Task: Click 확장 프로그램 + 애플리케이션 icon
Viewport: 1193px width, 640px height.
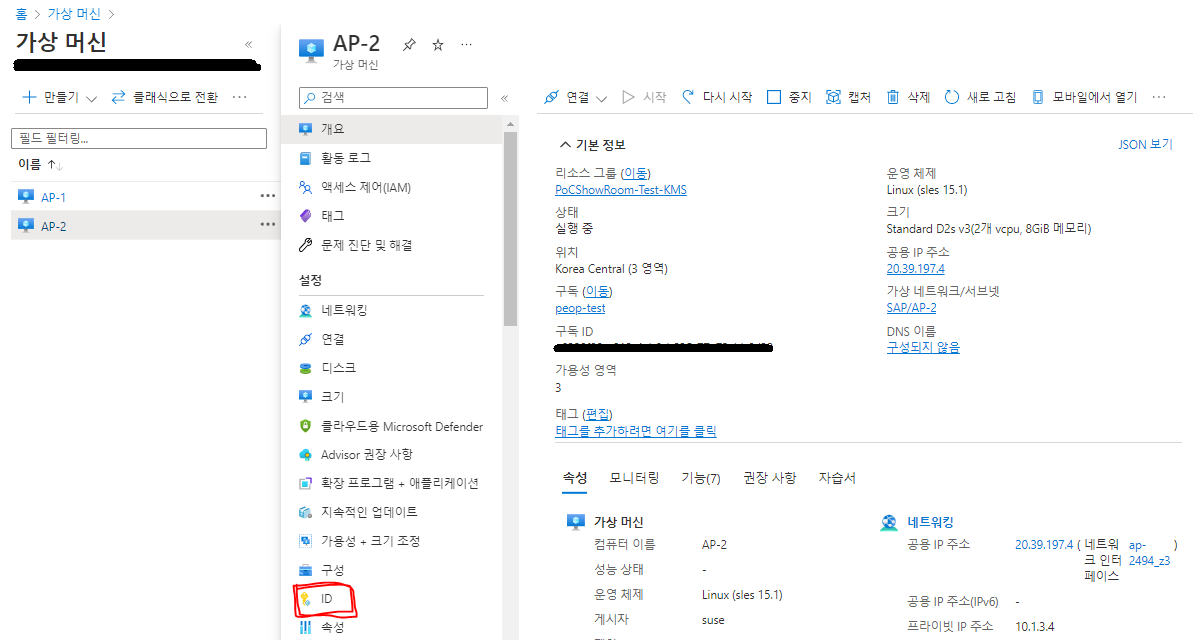Action: pyautogui.click(x=305, y=483)
